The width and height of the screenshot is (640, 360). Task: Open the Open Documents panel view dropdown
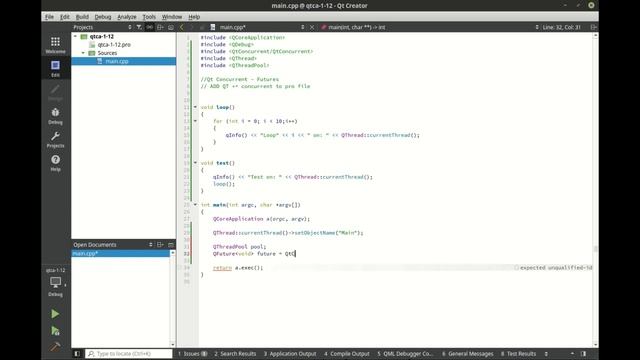(151, 244)
